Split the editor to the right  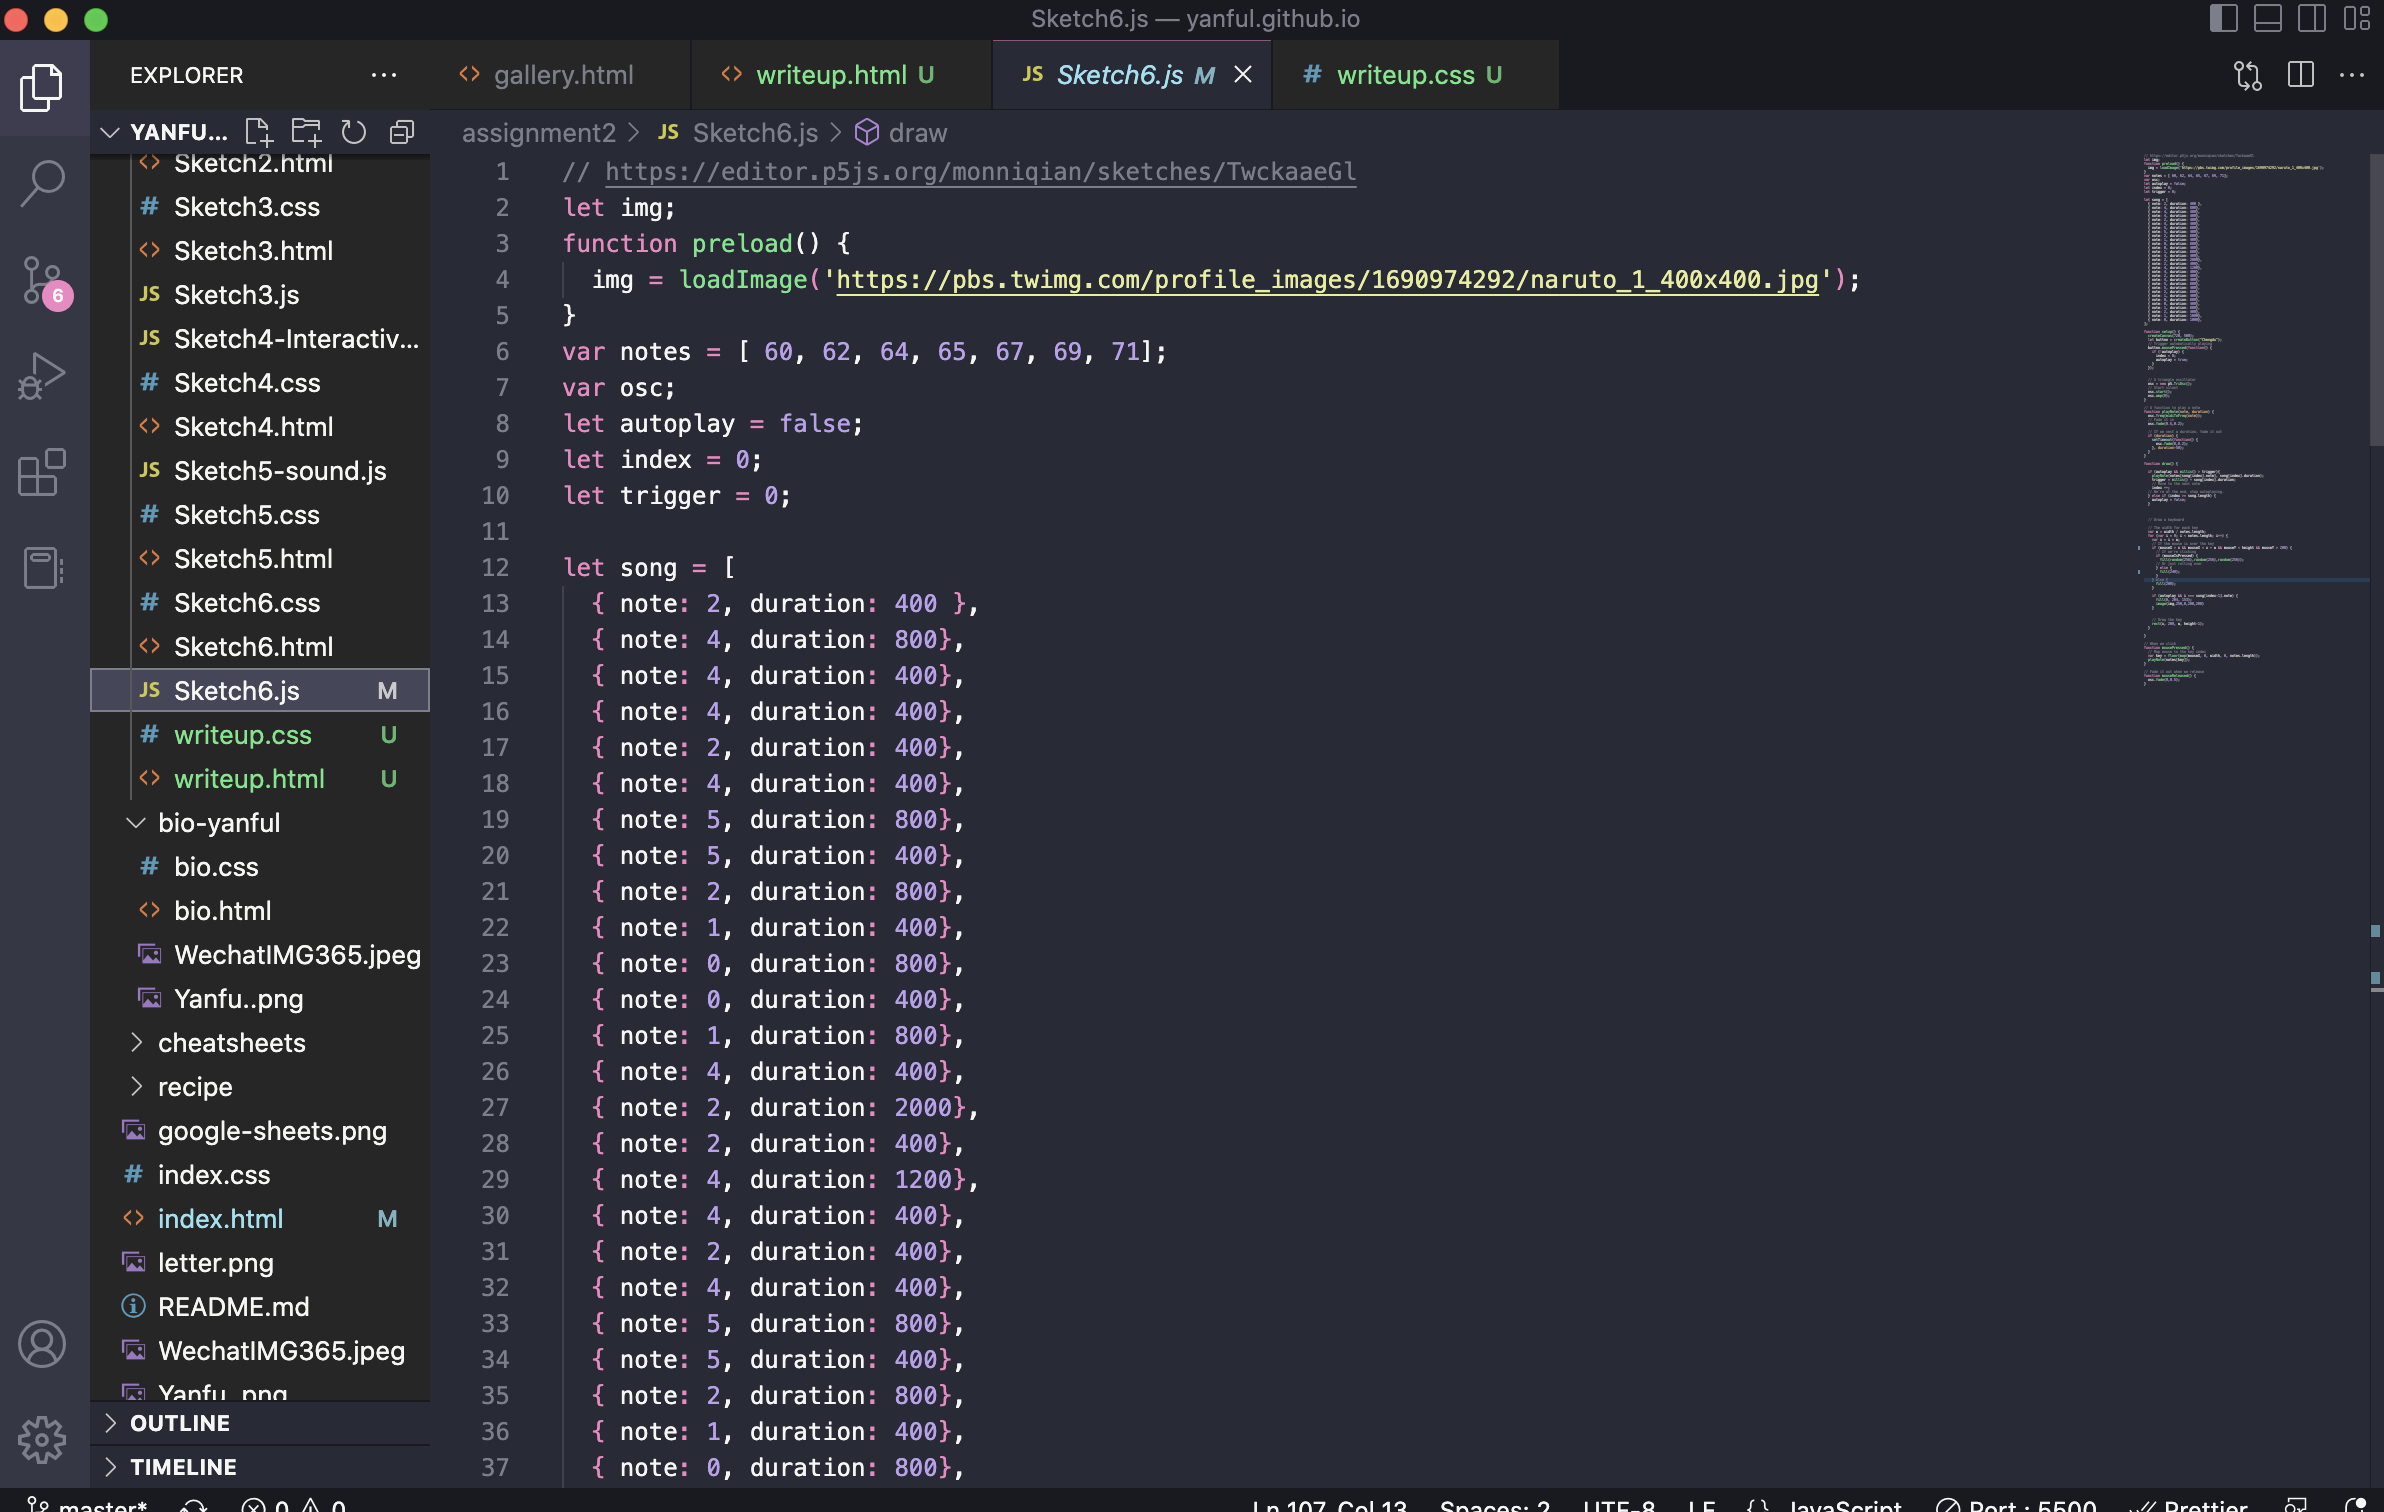point(2301,75)
